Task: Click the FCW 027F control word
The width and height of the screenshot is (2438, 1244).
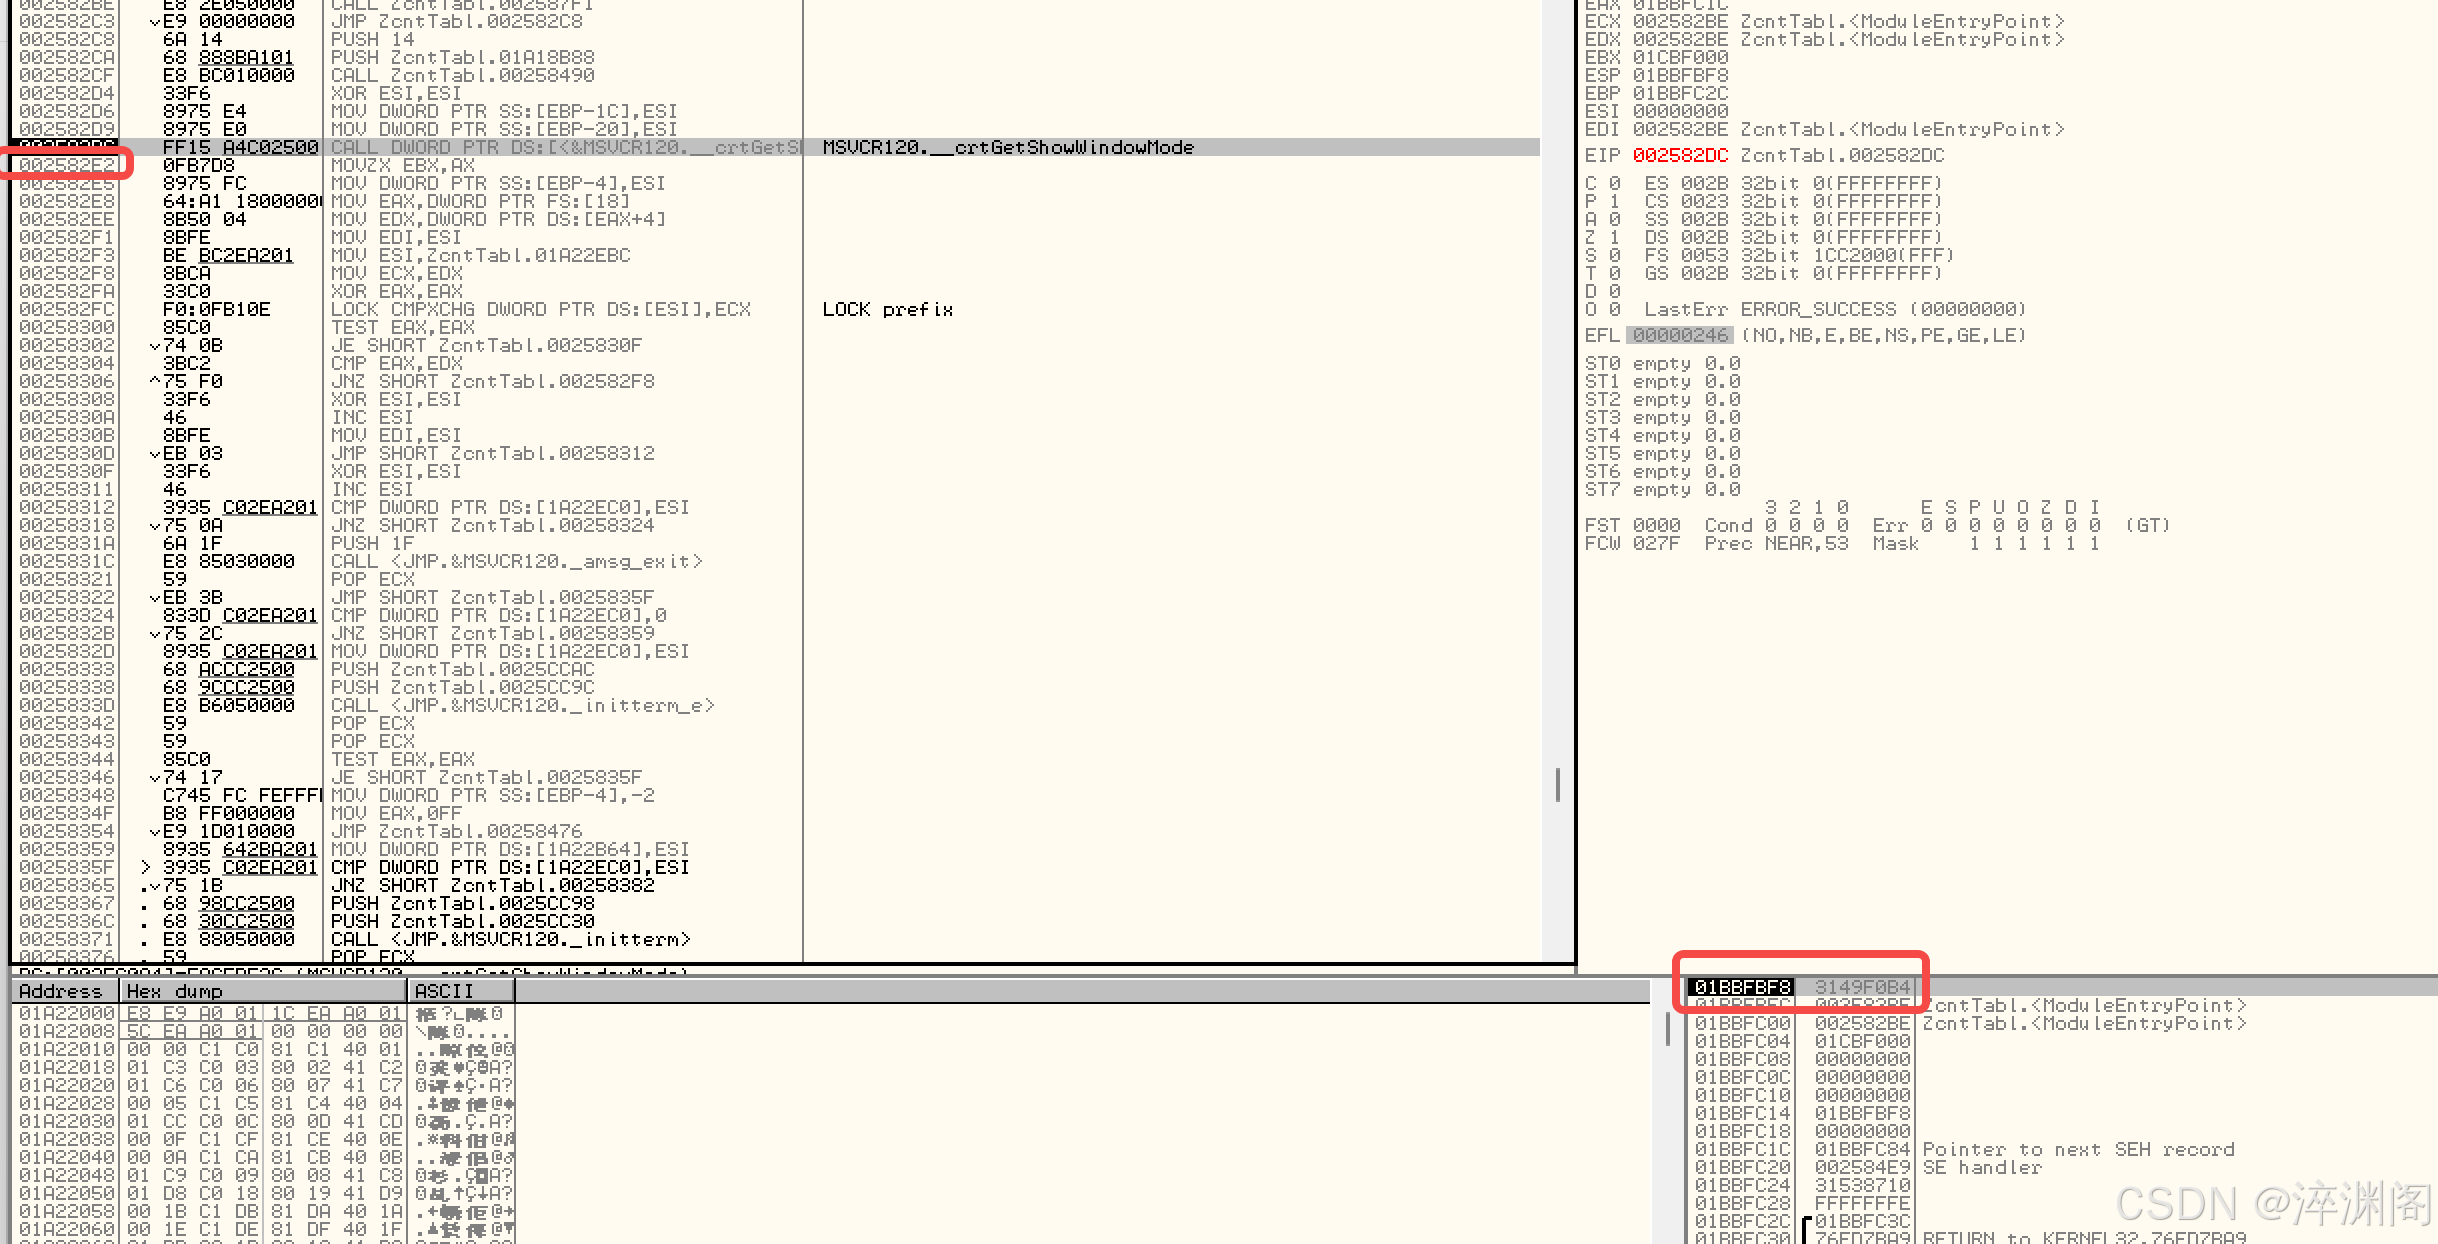Action: (1655, 543)
